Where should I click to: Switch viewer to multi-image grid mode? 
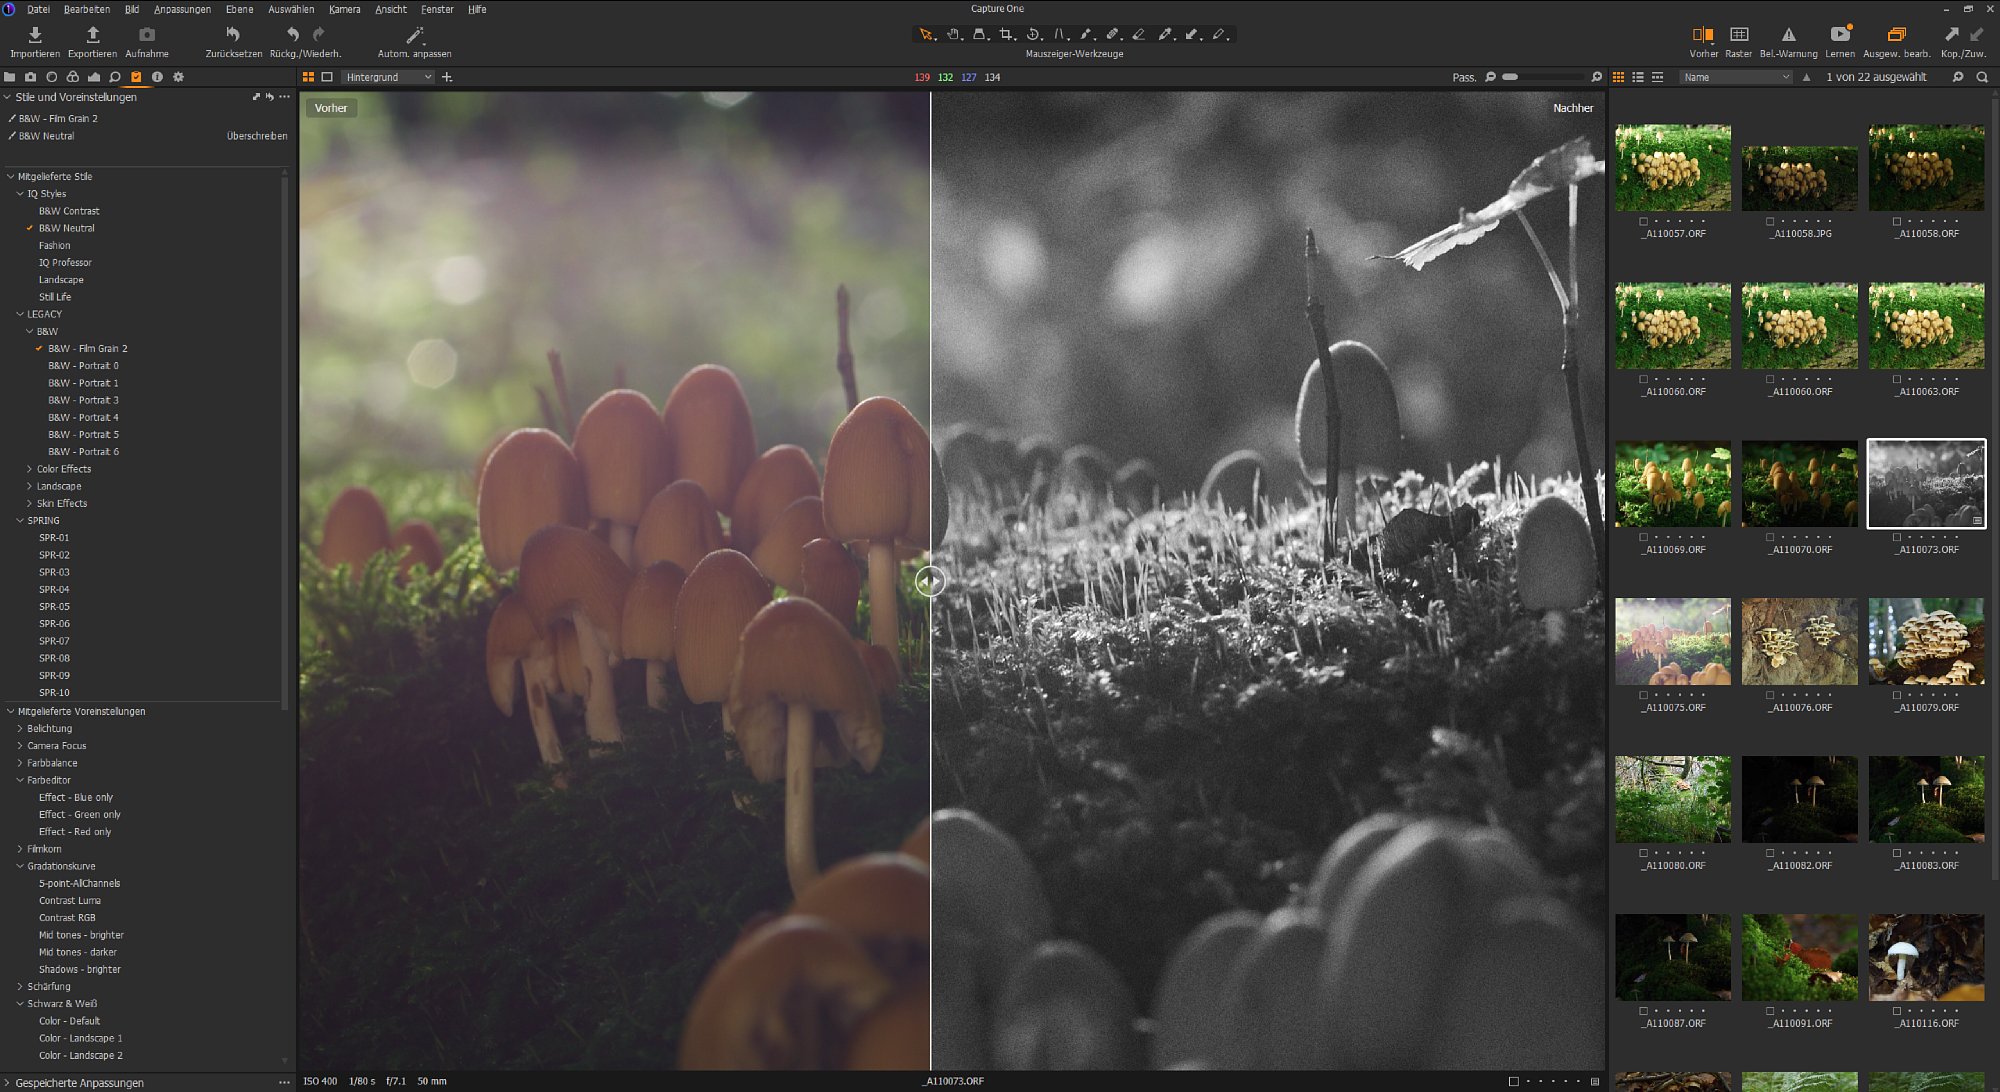tap(308, 77)
